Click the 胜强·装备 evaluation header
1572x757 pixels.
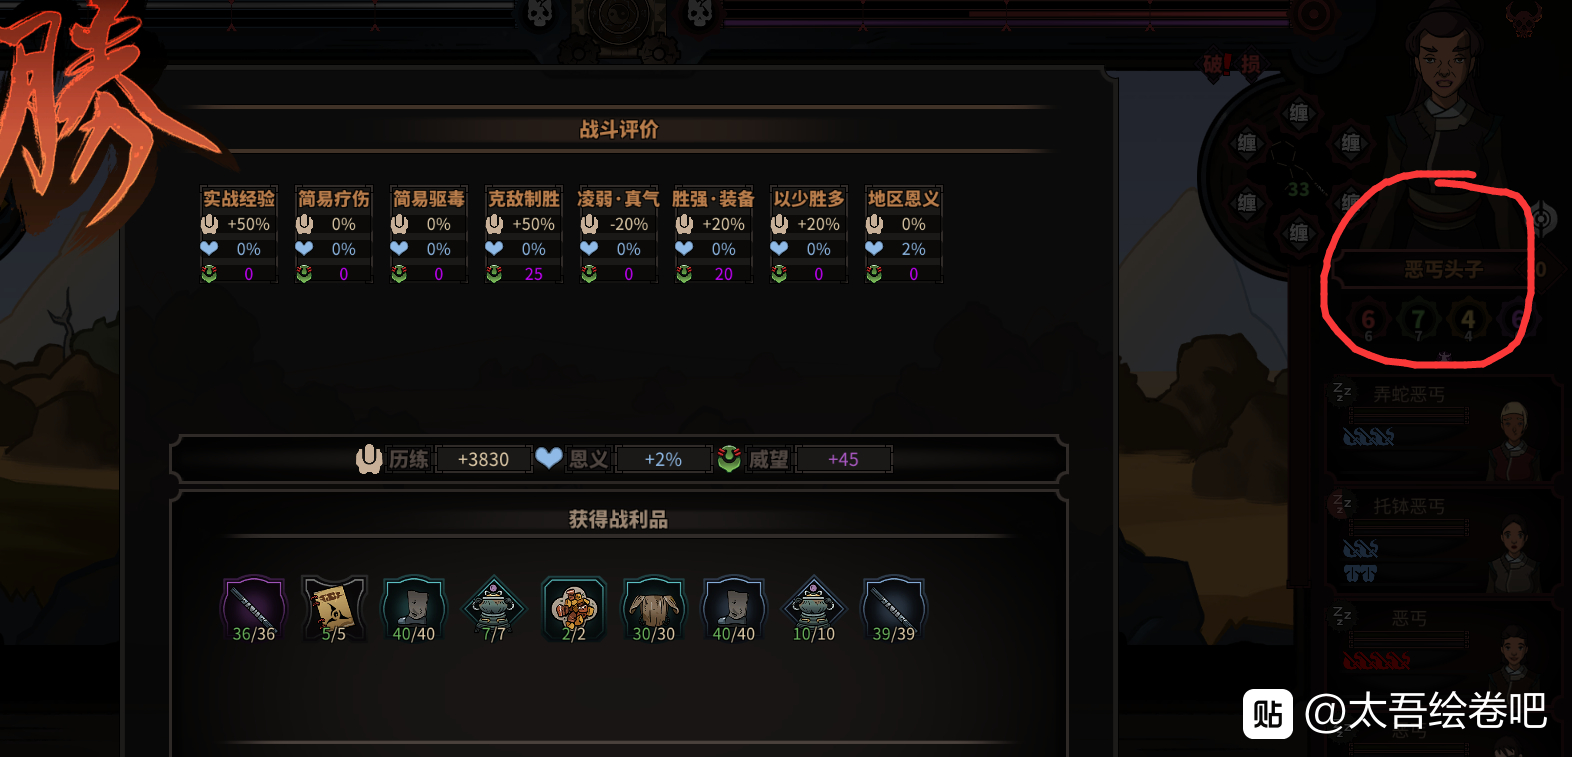[714, 199]
